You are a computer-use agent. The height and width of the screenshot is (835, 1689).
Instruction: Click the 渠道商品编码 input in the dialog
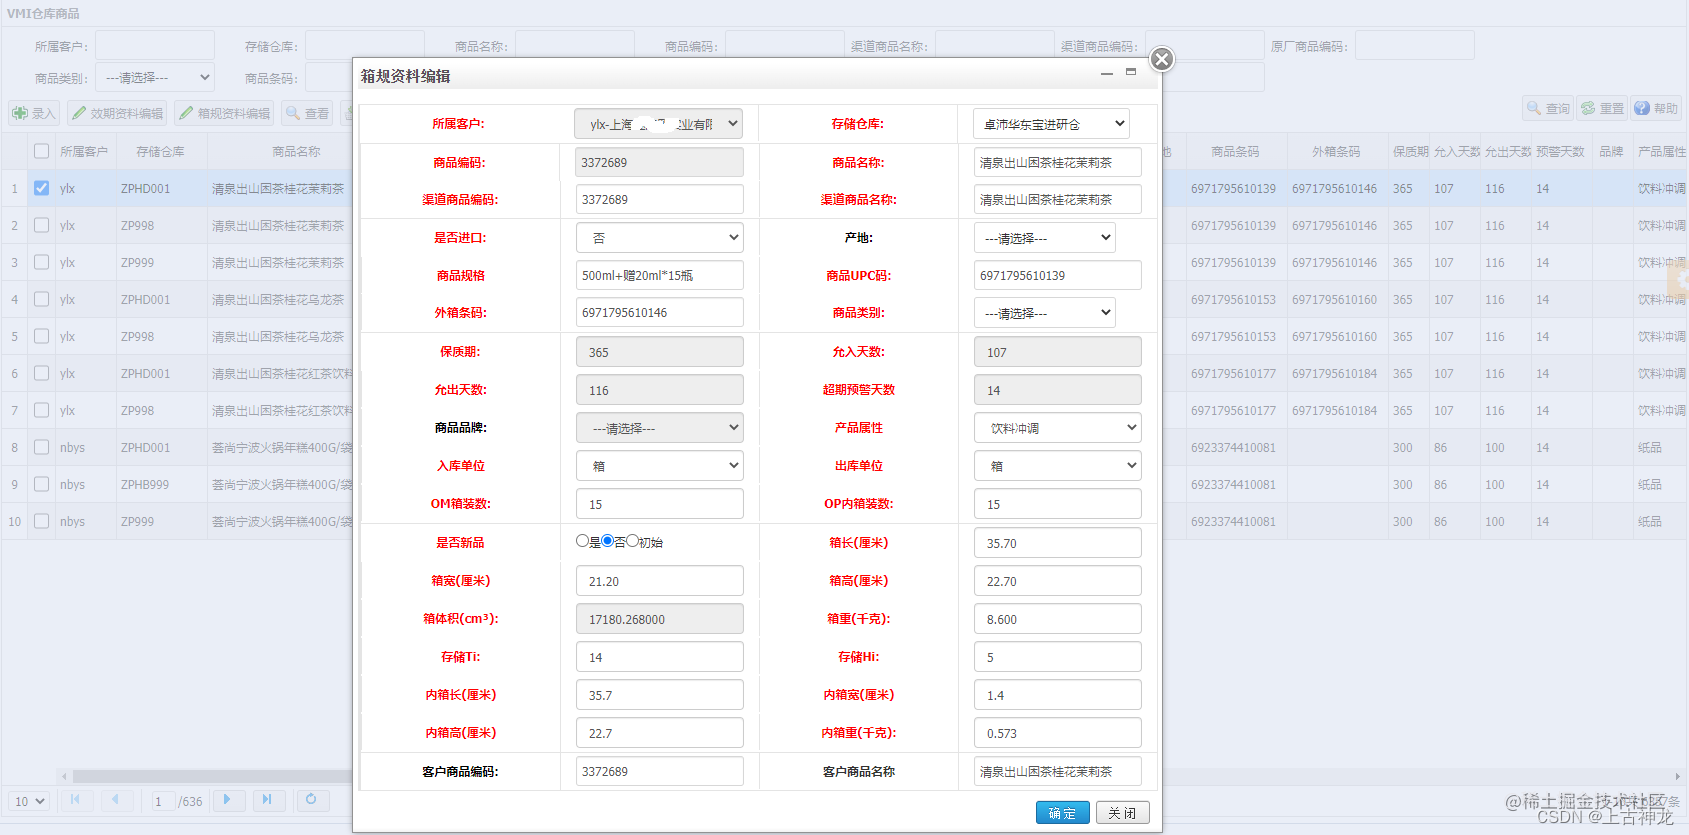[659, 199]
